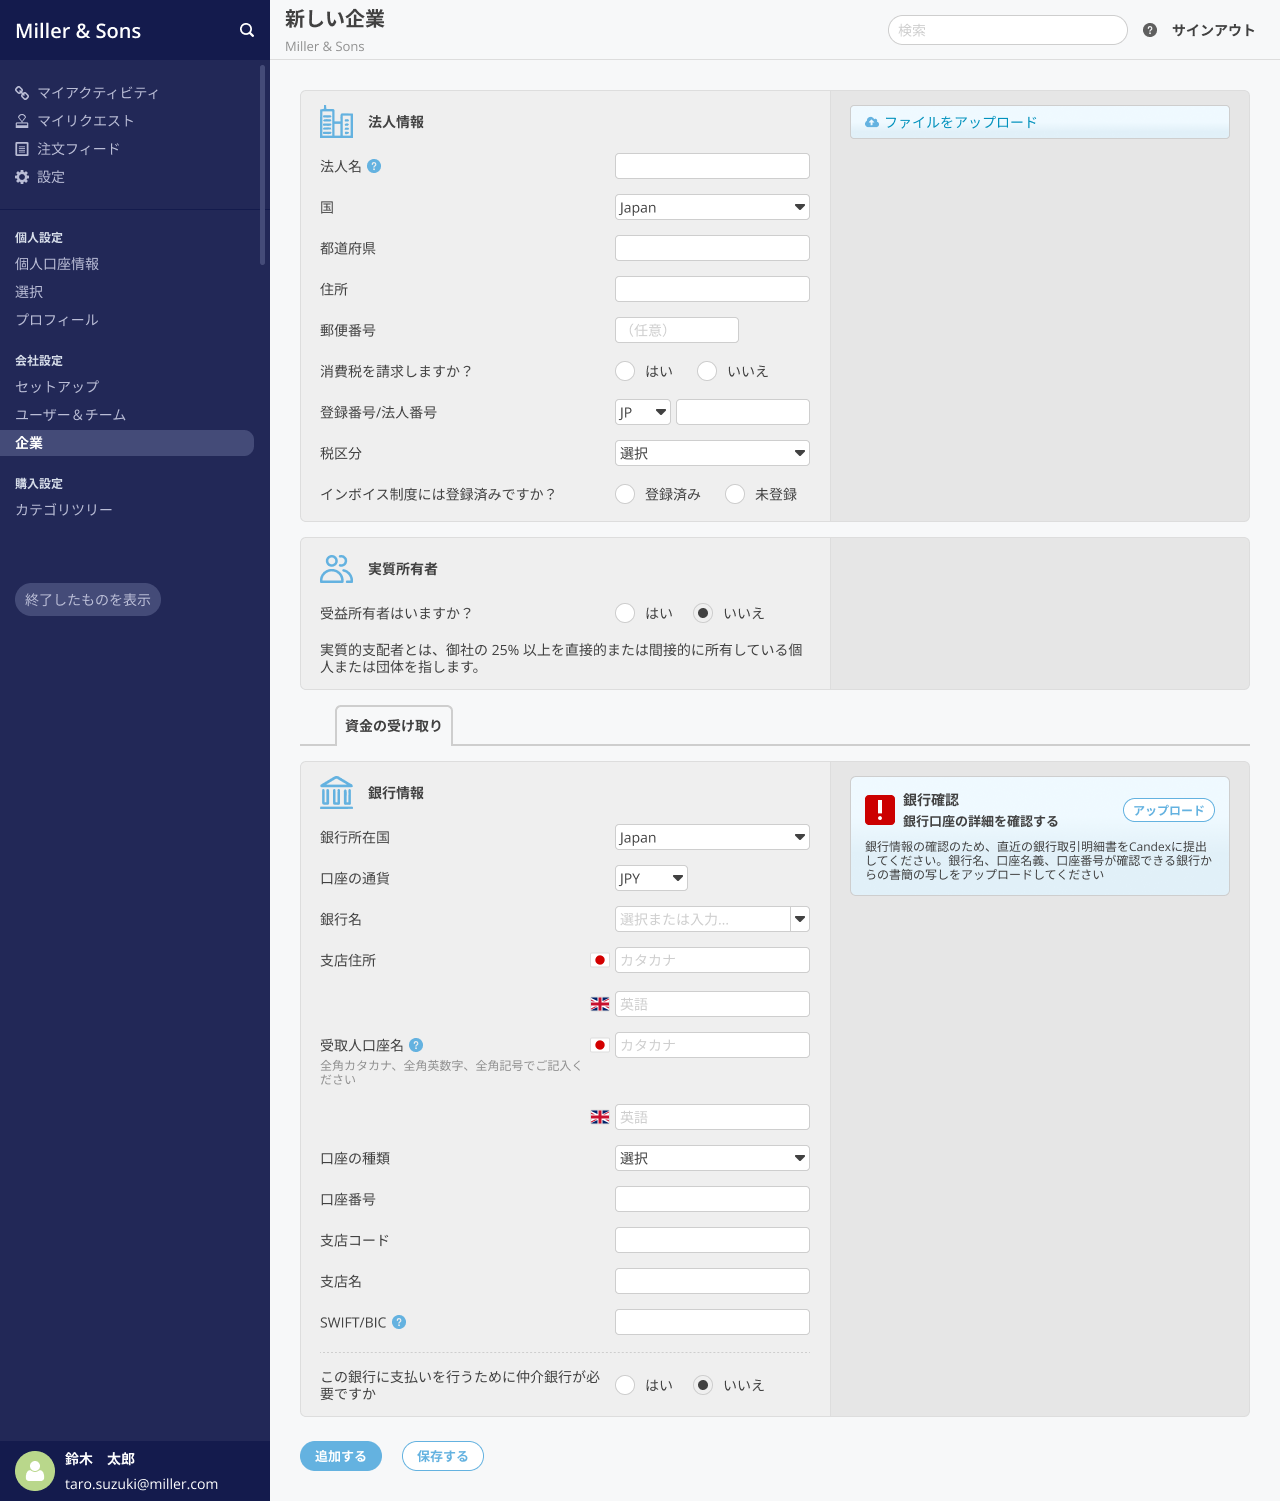
Task: Open the 税区分 dropdown
Action: 711,453
